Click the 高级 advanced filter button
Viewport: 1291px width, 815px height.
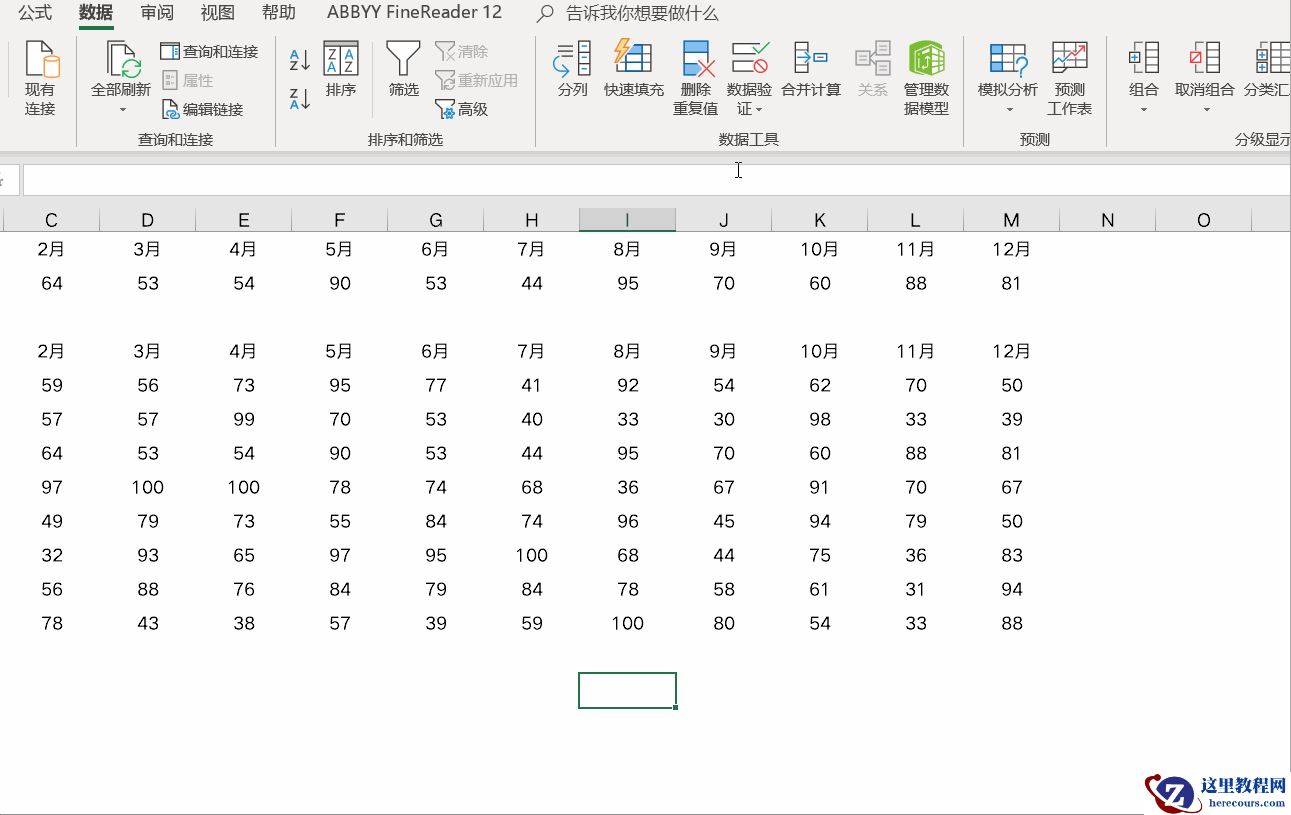coord(462,109)
